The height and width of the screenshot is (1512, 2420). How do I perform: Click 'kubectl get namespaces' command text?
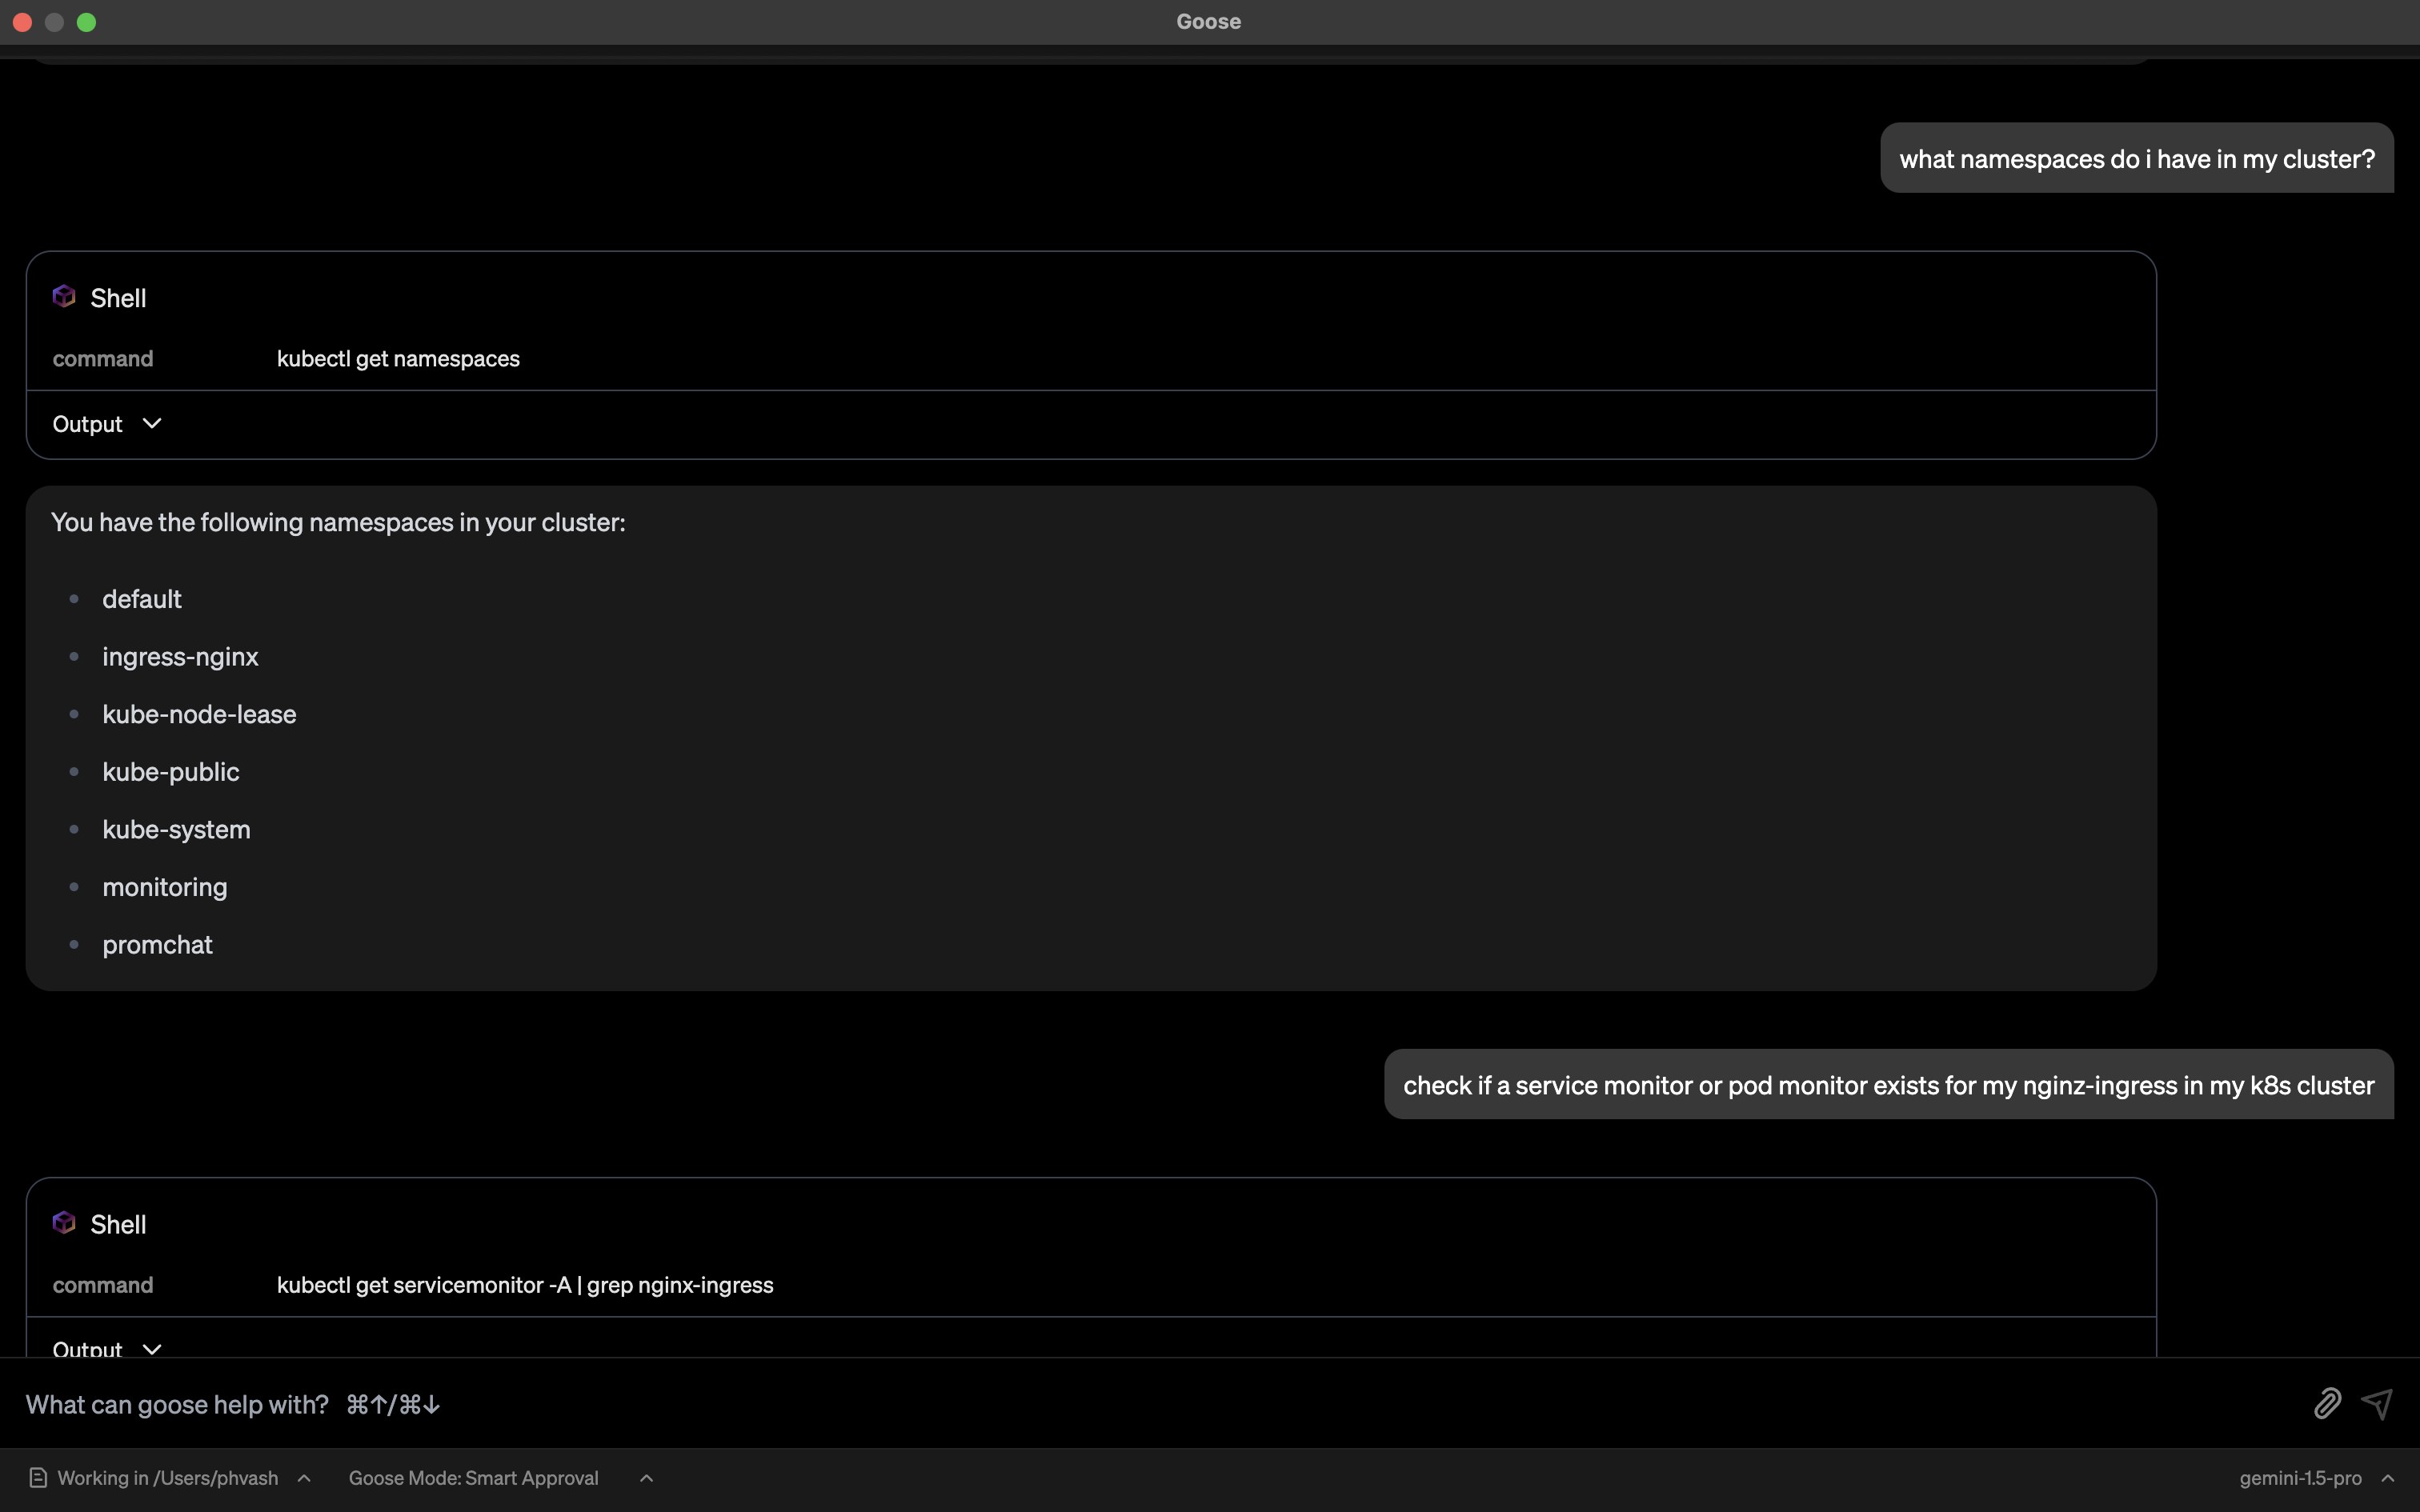pos(398,358)
